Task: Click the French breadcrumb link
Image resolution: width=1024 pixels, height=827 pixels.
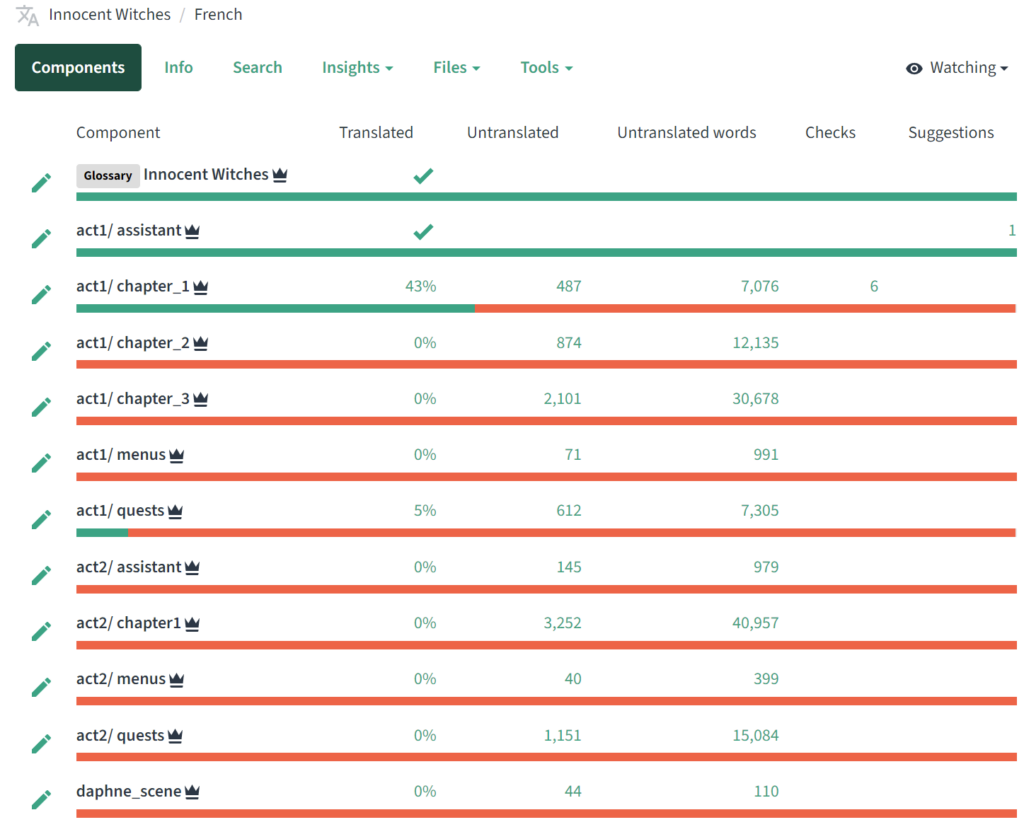Action: (218, 14)
